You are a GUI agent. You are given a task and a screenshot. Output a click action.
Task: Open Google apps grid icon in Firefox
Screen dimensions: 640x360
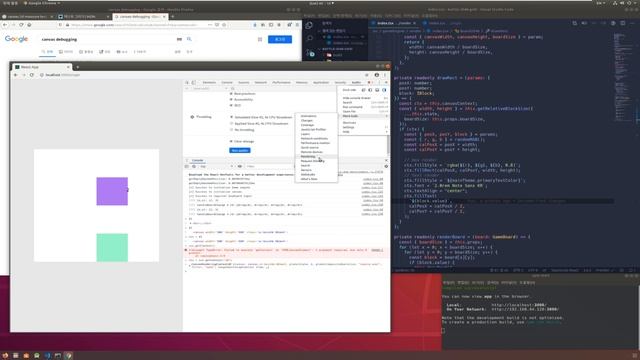(x=260, y=39)
